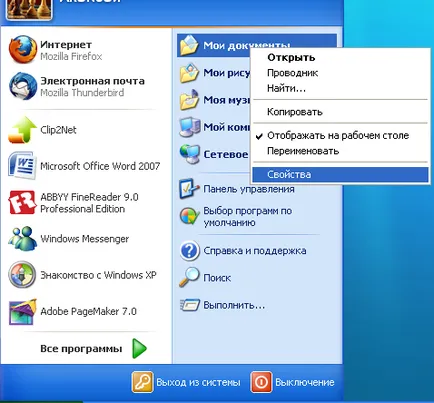Click the Моя музыка folder icon
434x403 pixels.
(190, 100)
